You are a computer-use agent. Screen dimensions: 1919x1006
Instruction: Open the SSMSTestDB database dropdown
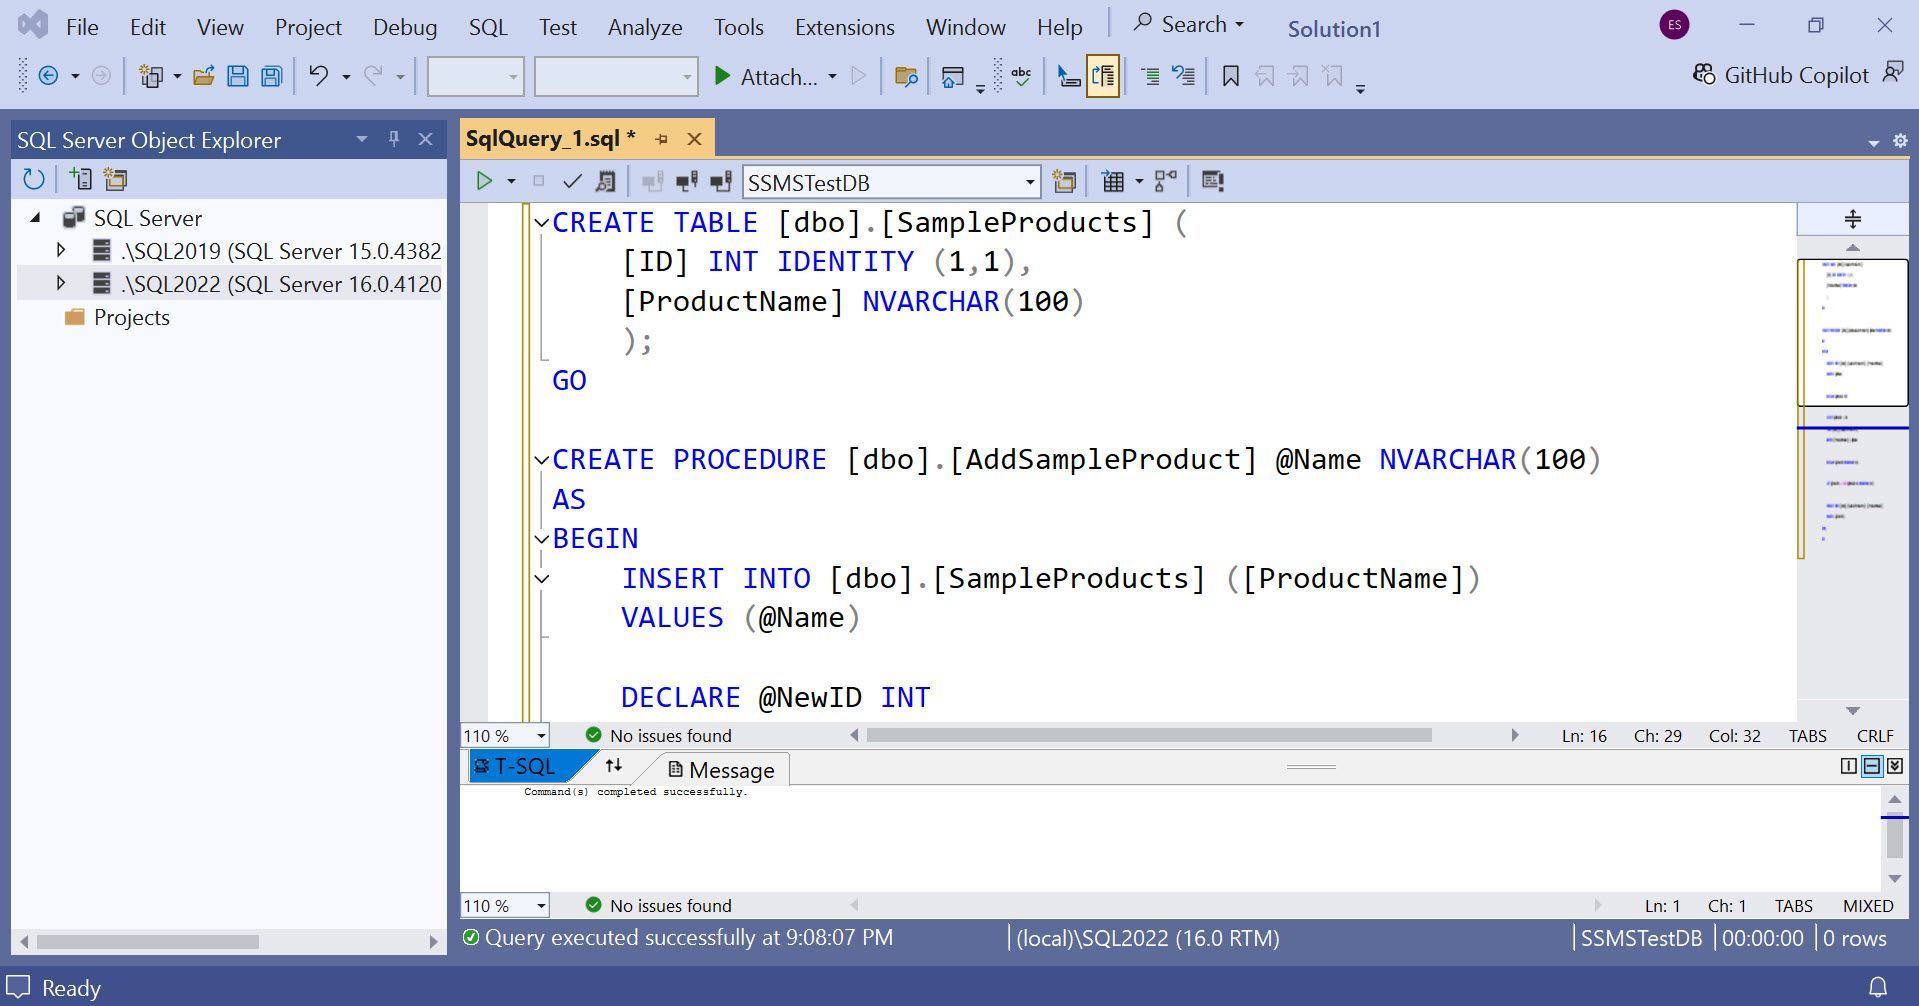(x=1029, y=182)
